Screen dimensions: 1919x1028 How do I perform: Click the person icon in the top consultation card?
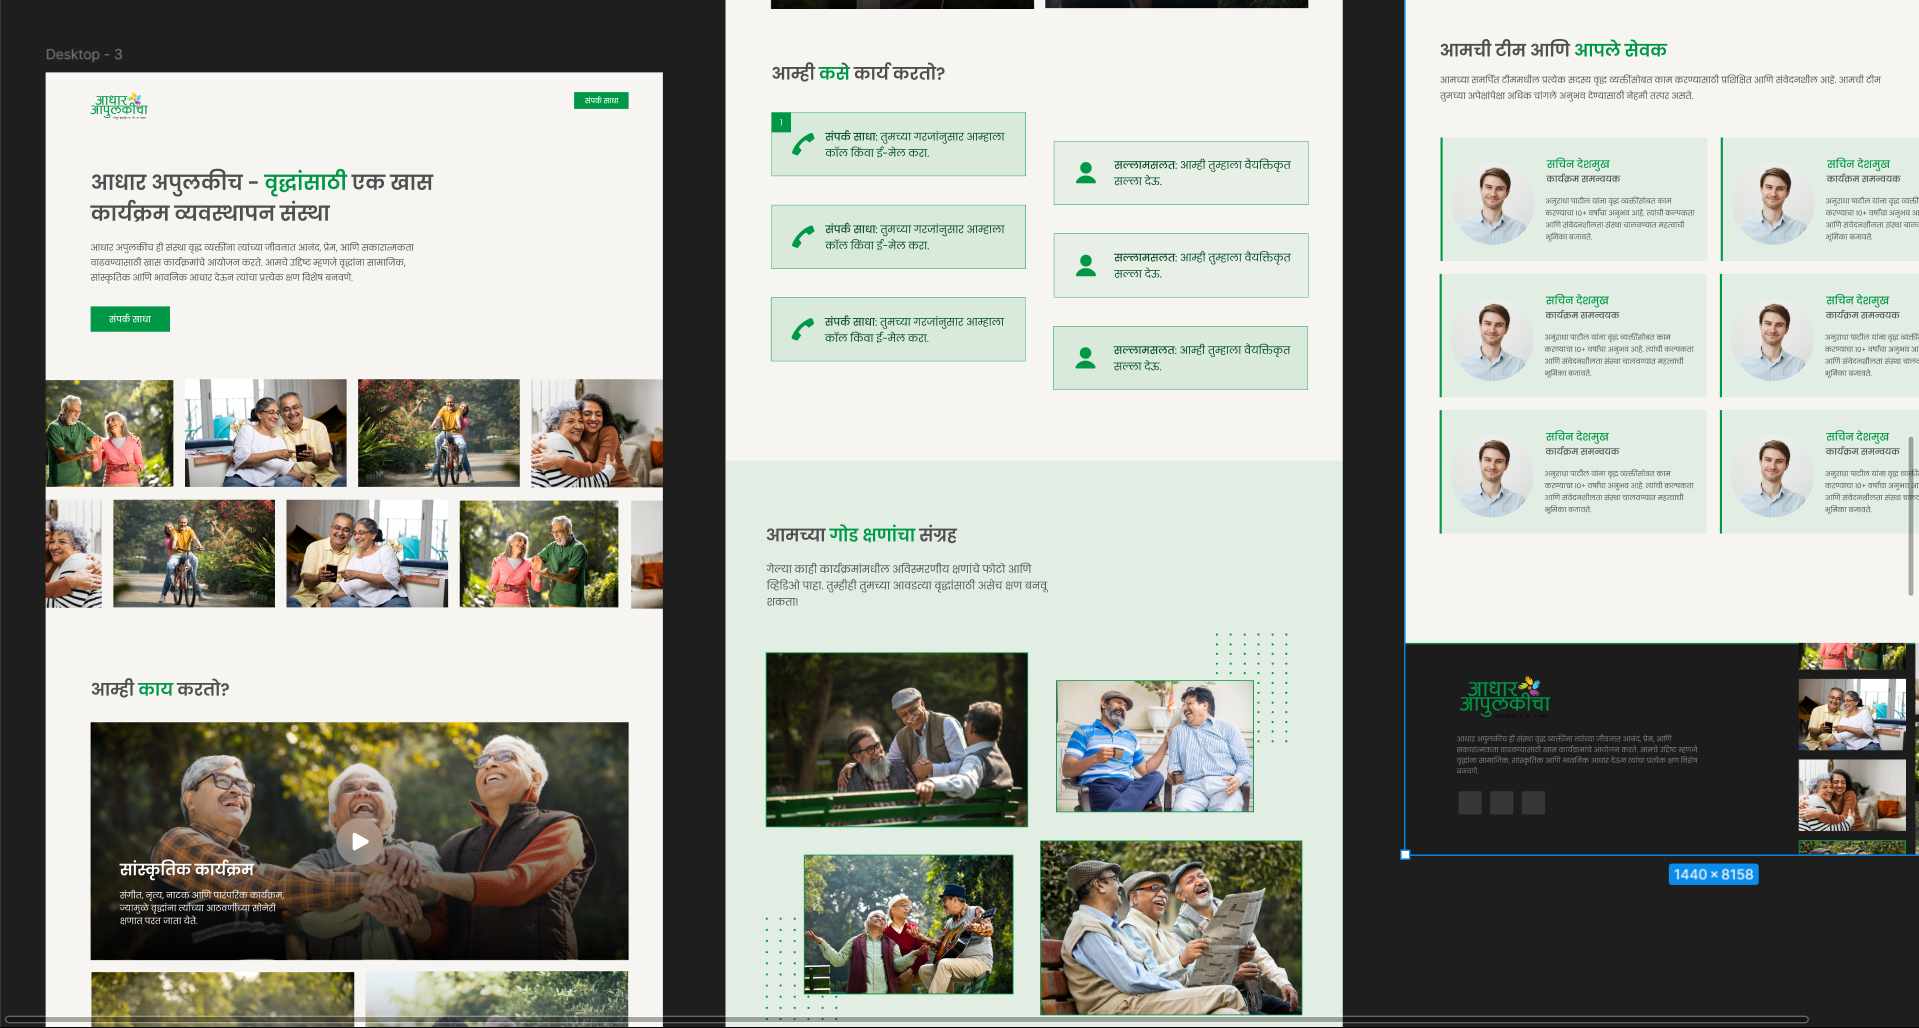click(x=1085, y=173)
